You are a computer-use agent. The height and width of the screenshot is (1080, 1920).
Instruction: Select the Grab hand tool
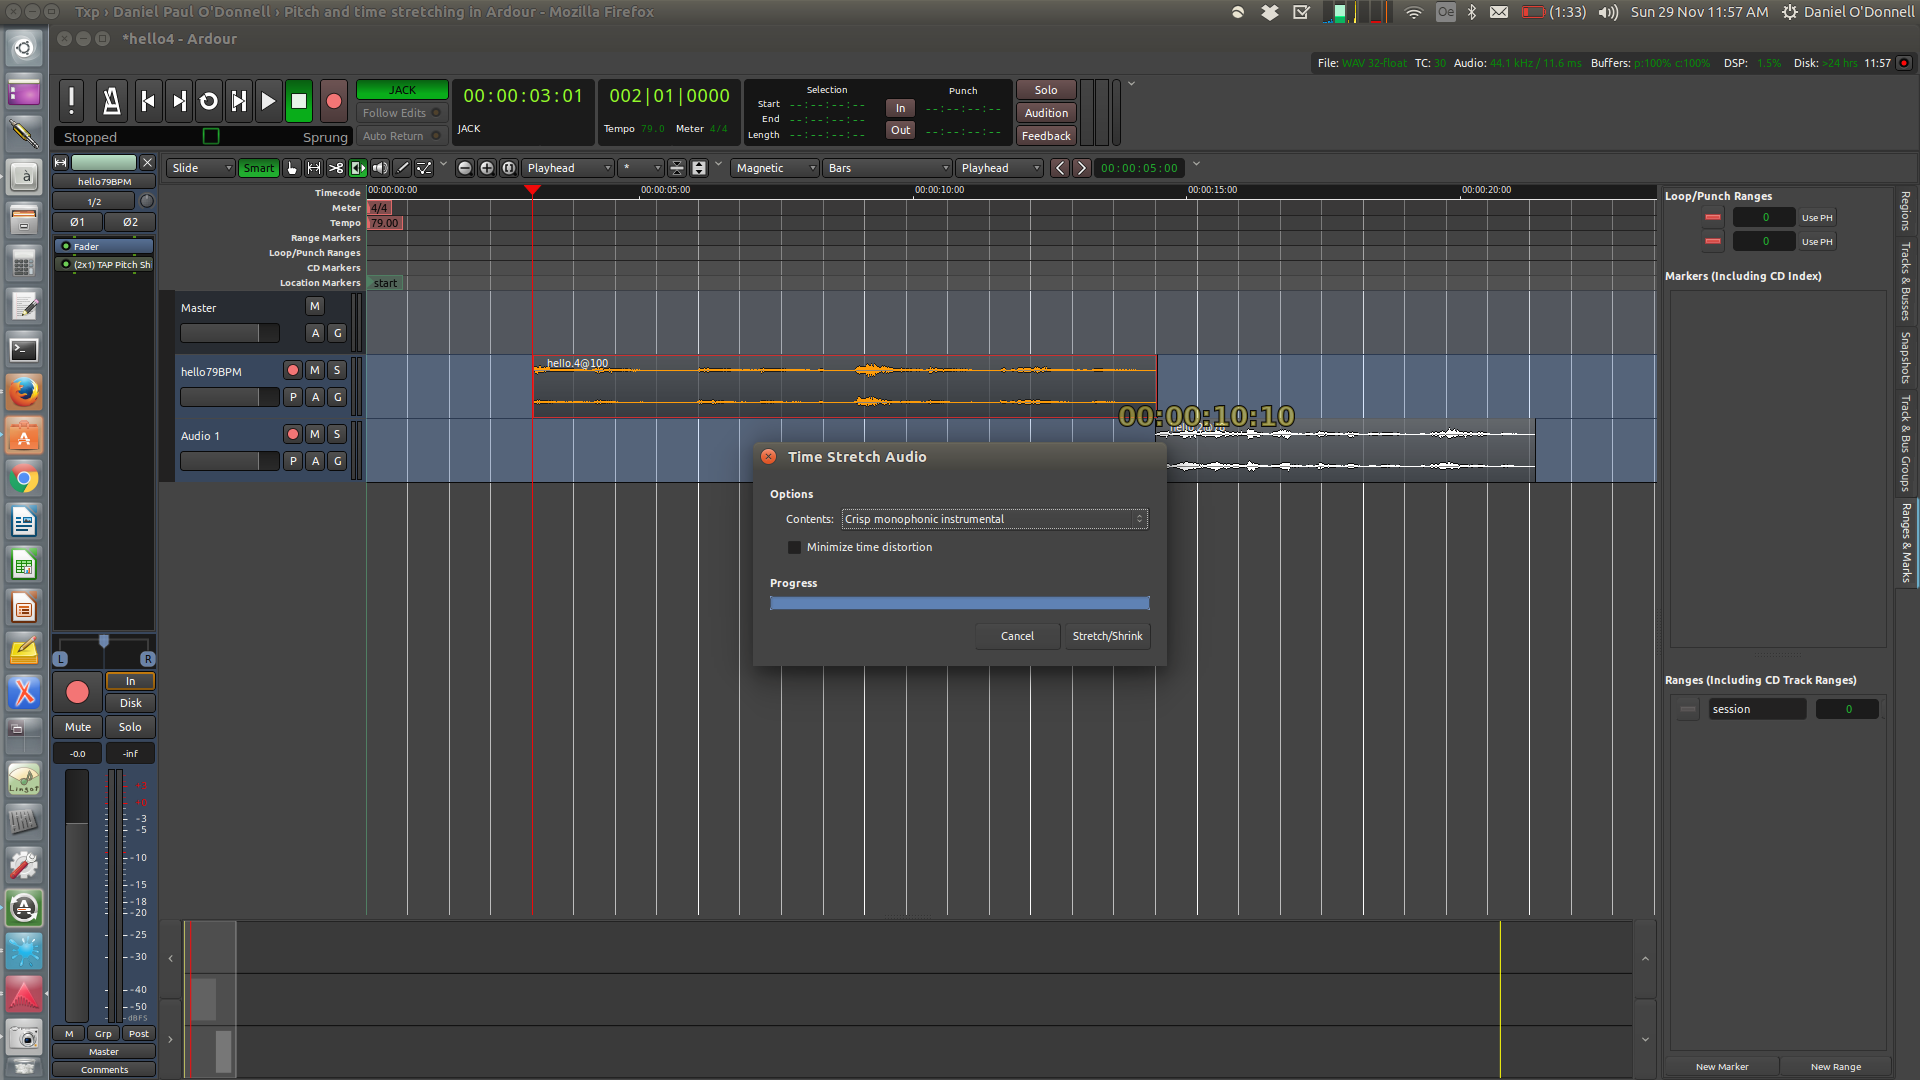[x=292, y=168]
